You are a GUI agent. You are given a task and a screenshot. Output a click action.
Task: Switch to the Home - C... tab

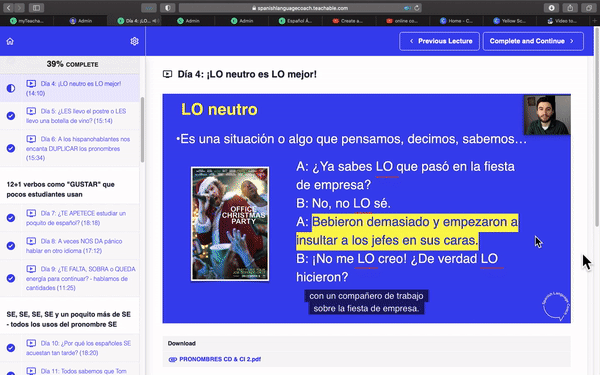tap(456, 21)
